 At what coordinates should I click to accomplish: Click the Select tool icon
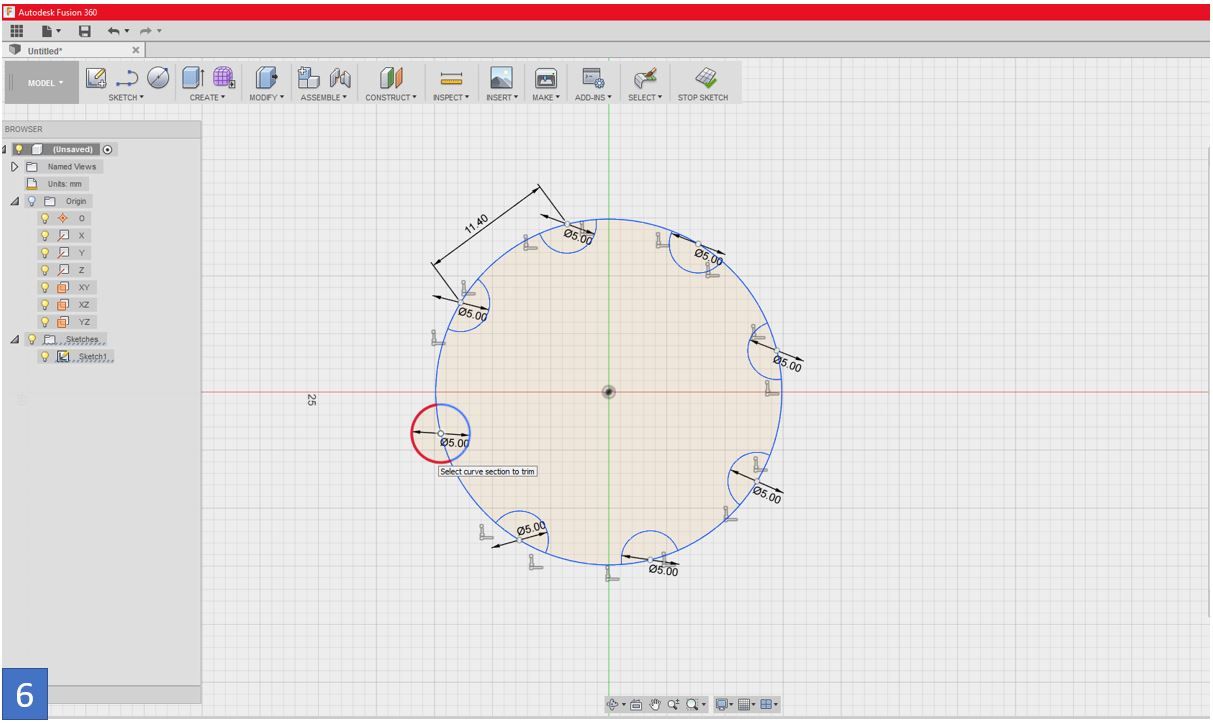click(645, 78)
